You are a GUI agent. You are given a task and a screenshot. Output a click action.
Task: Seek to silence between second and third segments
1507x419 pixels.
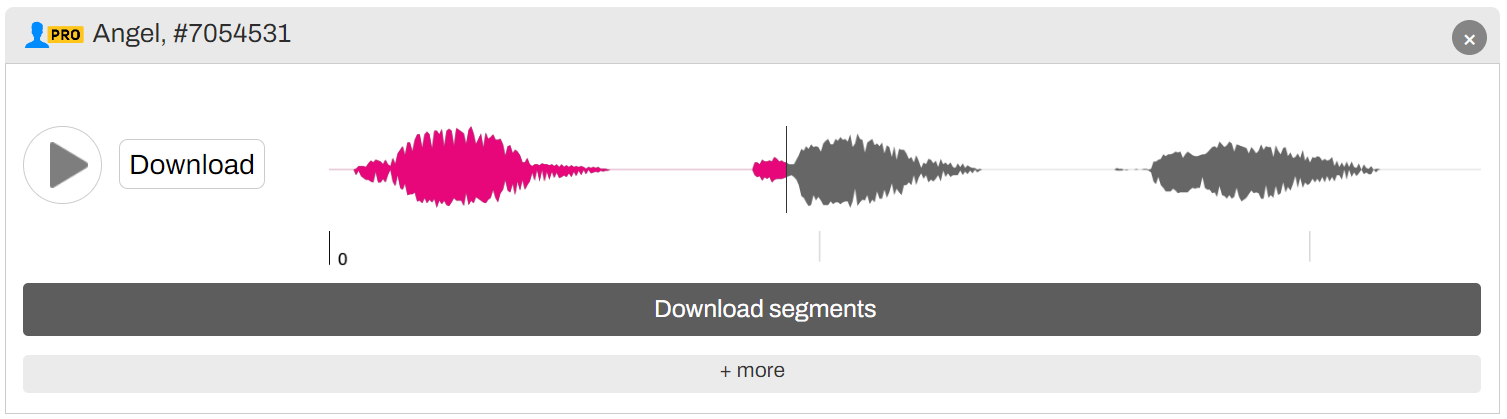(1048, 170)
